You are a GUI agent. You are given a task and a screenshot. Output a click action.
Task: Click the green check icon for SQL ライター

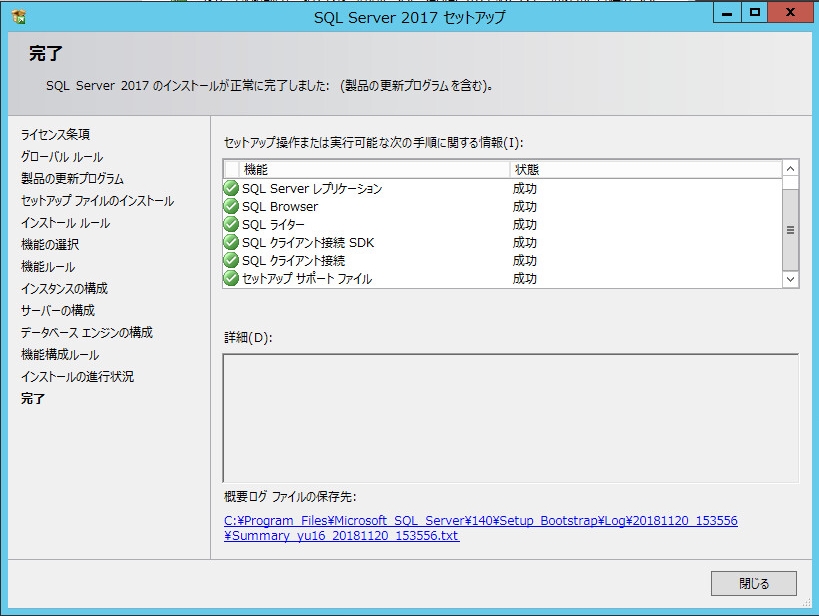pyautogui.click(x=230, y=225)
